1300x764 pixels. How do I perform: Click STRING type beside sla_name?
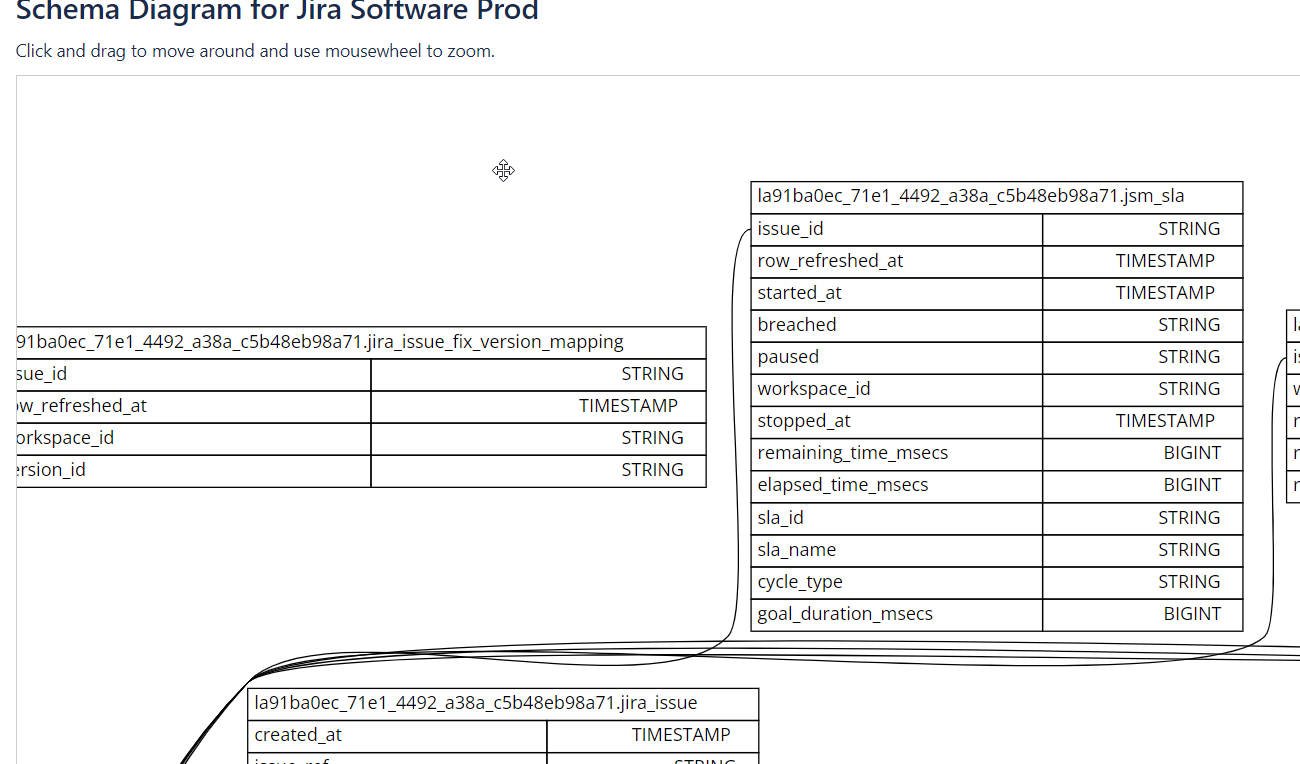click(x=1189, y=550)
